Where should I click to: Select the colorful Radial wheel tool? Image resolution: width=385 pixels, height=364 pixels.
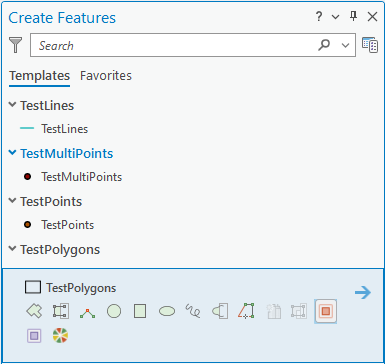pyautogui.click(x=61, y=335)
